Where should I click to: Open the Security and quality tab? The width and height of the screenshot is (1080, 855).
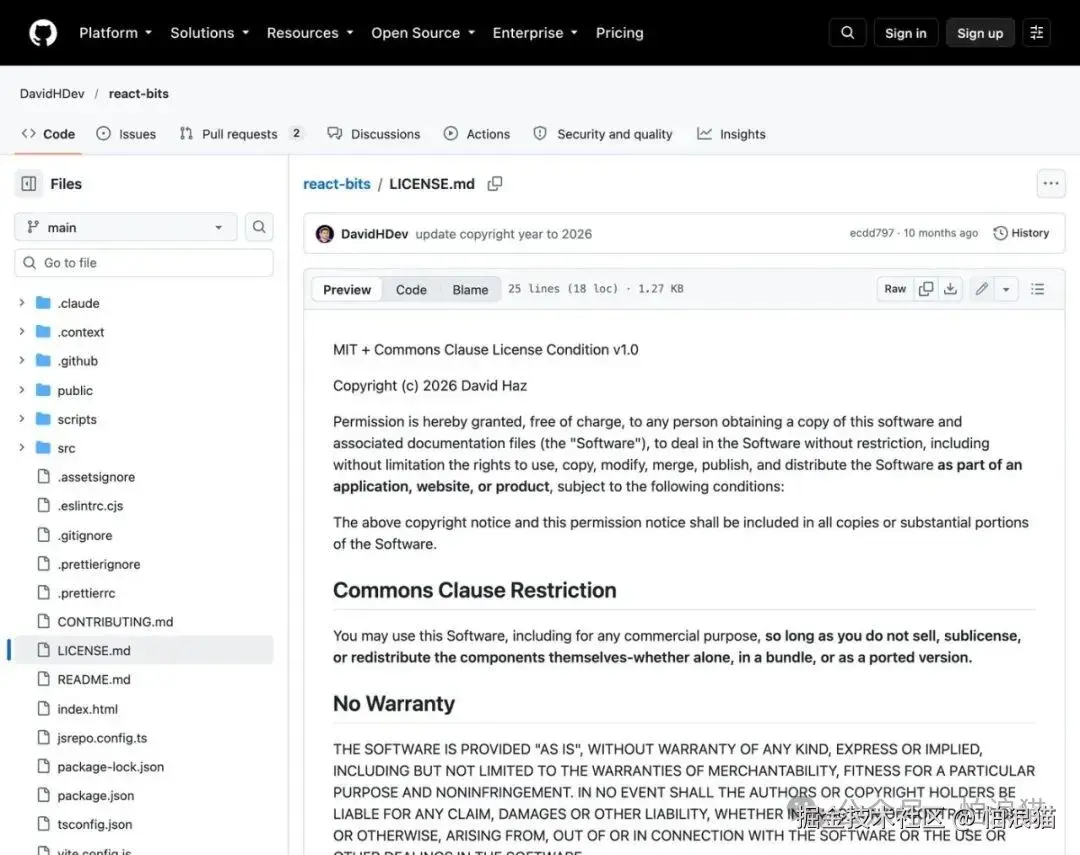point(603,134)
